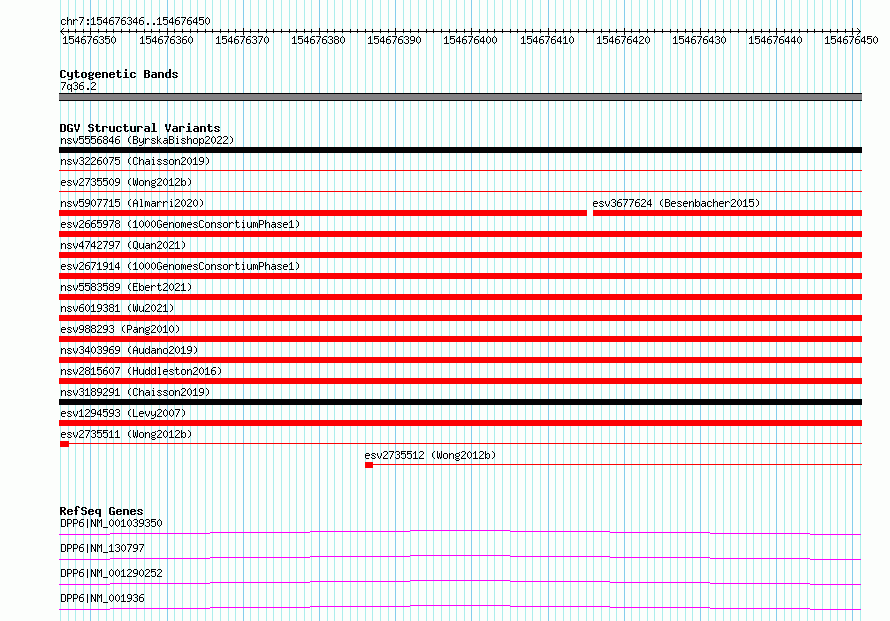Click ruler position 154676430
The image size is (890, 621).
699,40
